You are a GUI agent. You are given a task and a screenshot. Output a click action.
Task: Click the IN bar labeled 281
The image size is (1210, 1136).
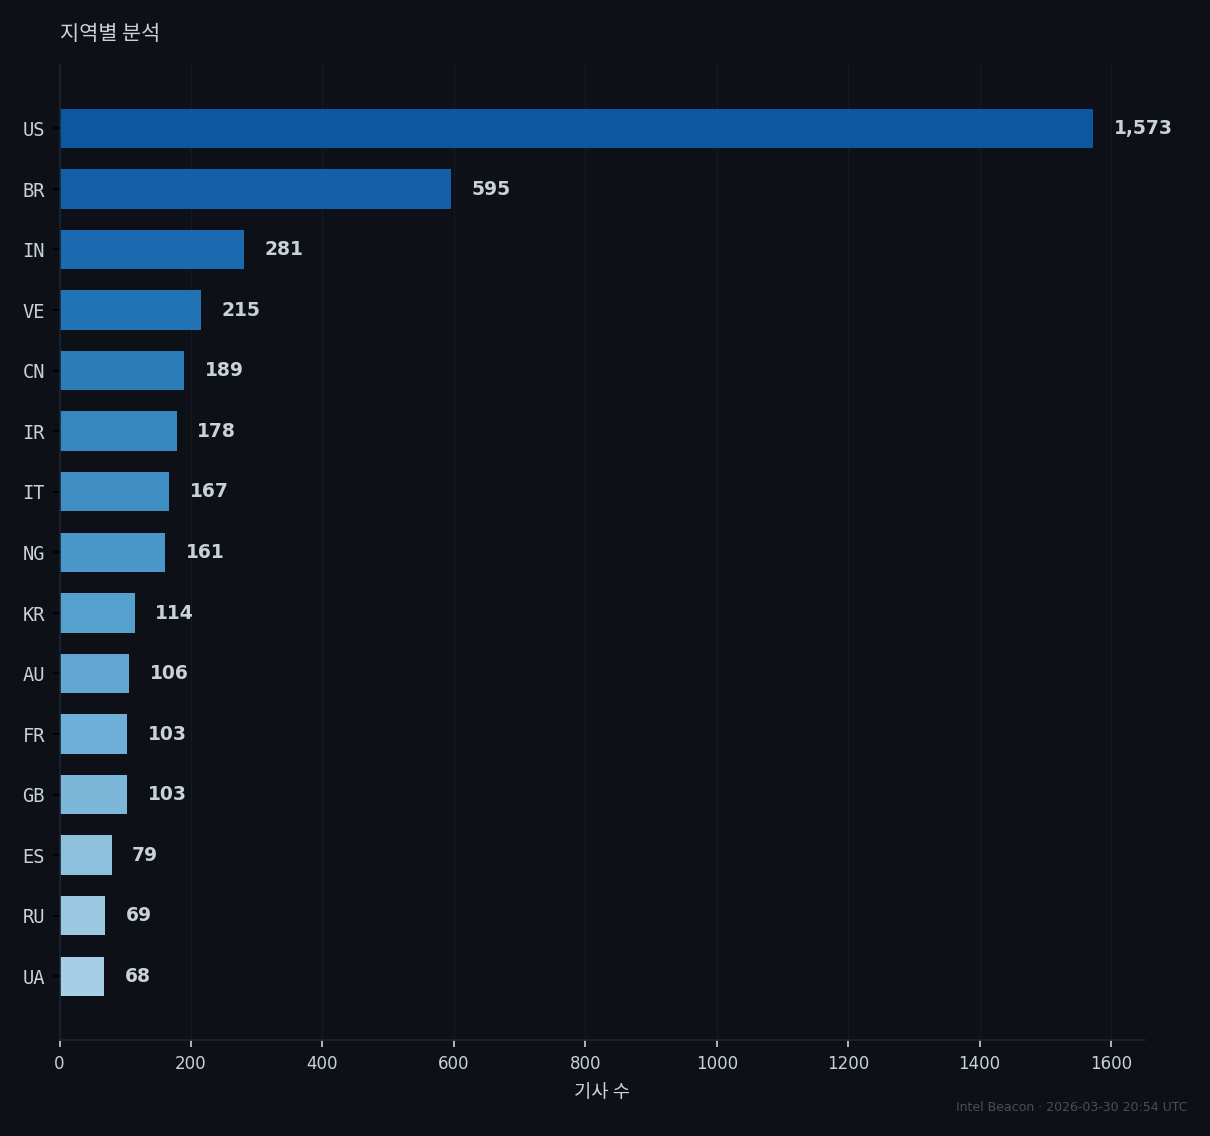pos(152,250)
